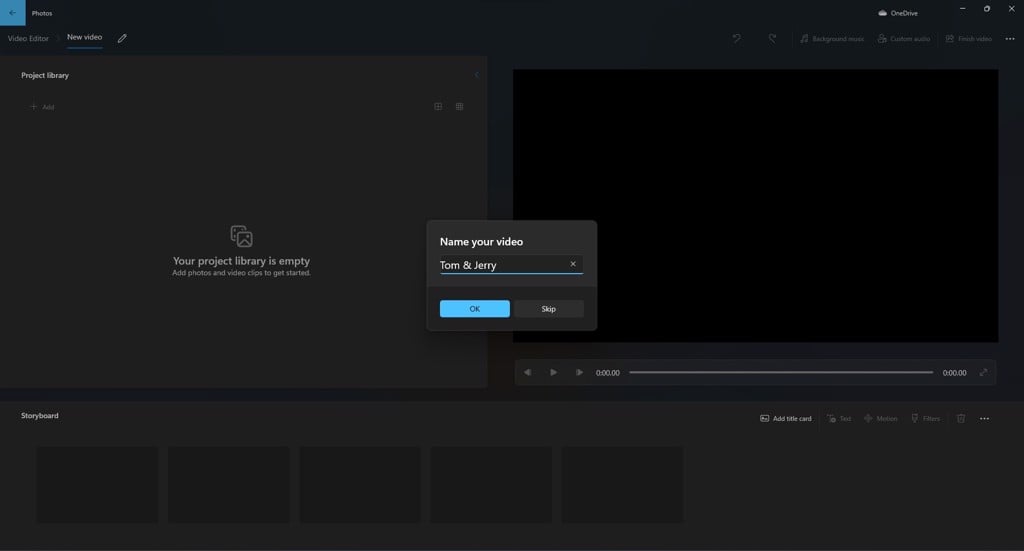Open the top toolbar three-dots menu
The width and height of the screenshot is (1024, 551).
[x=1010, y=39]
